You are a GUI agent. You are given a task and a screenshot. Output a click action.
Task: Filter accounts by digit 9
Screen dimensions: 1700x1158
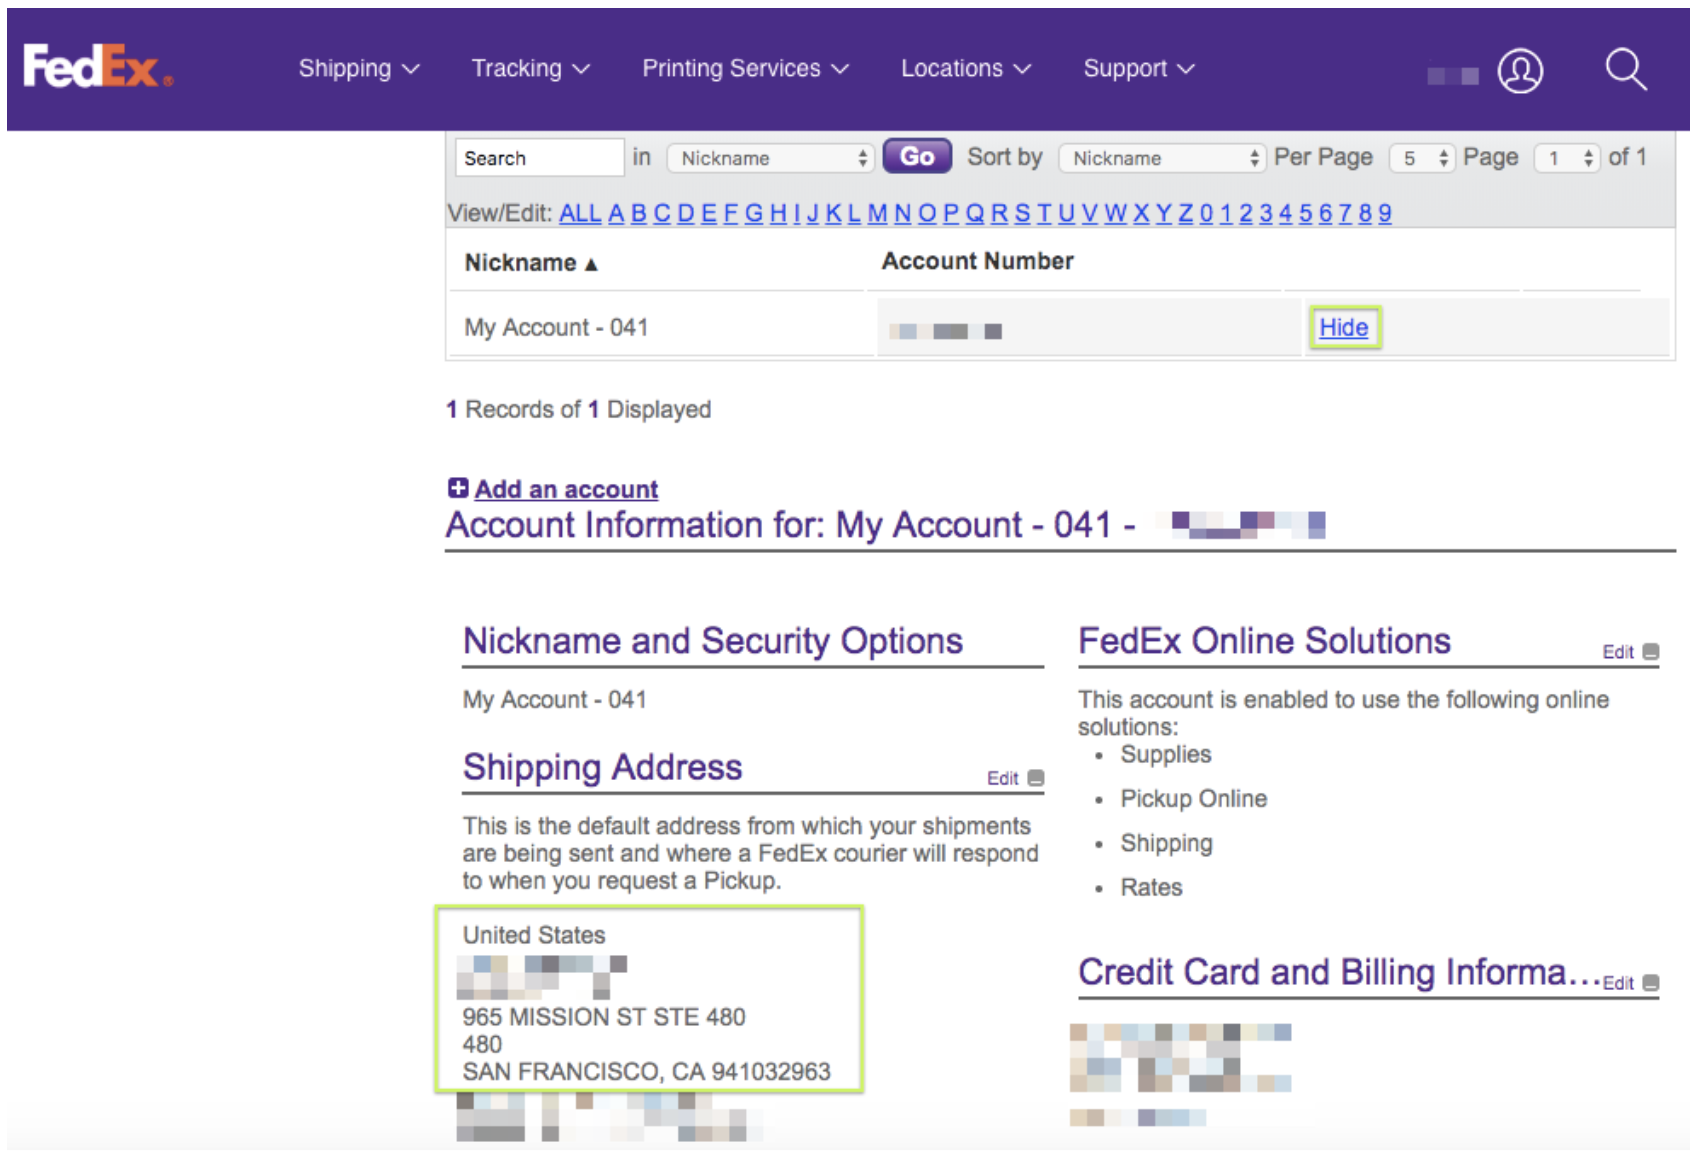click(x=1385, y=213)
